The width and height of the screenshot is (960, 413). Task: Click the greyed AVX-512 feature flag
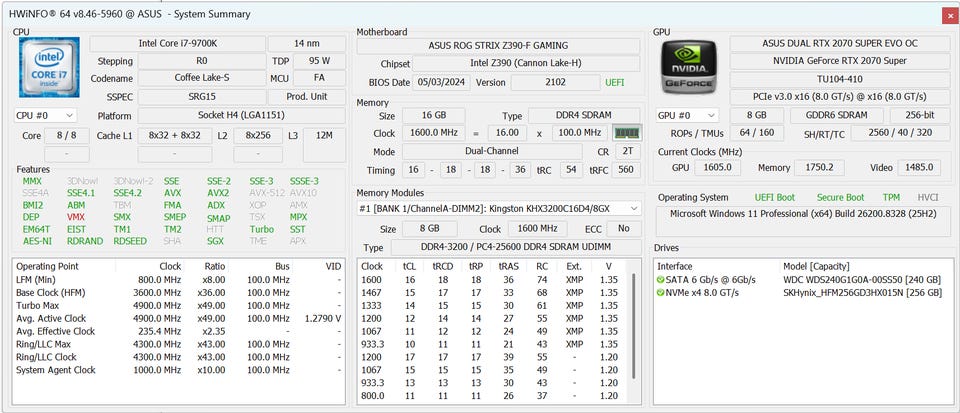pos(266,193)
